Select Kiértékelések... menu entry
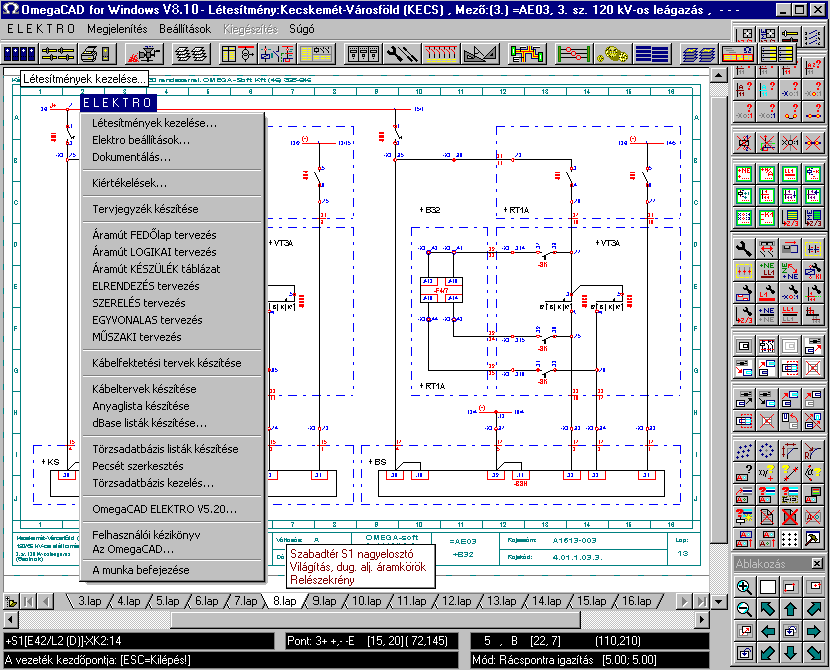Image resolution: width=830 pixels, height=670 pixels. click(129, 183)
